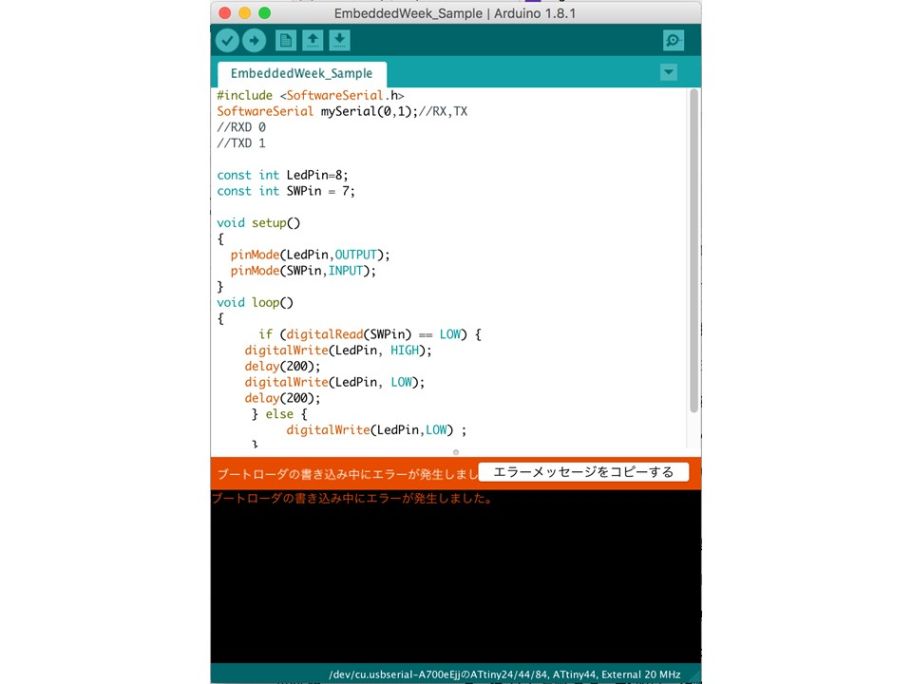Click the board info status bar ATtiny44 External 20 MHz

point(504,675)
